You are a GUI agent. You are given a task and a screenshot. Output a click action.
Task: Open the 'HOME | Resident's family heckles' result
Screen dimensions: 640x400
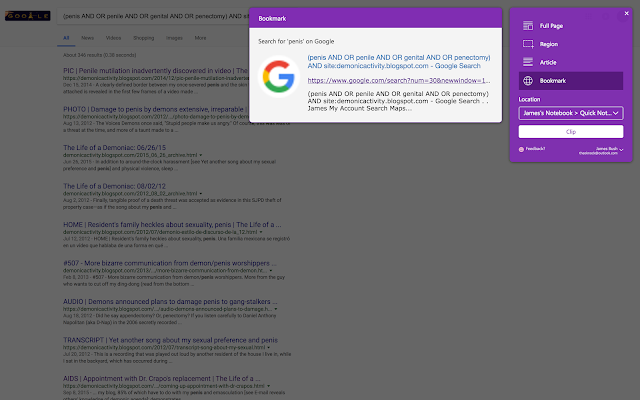172,224
